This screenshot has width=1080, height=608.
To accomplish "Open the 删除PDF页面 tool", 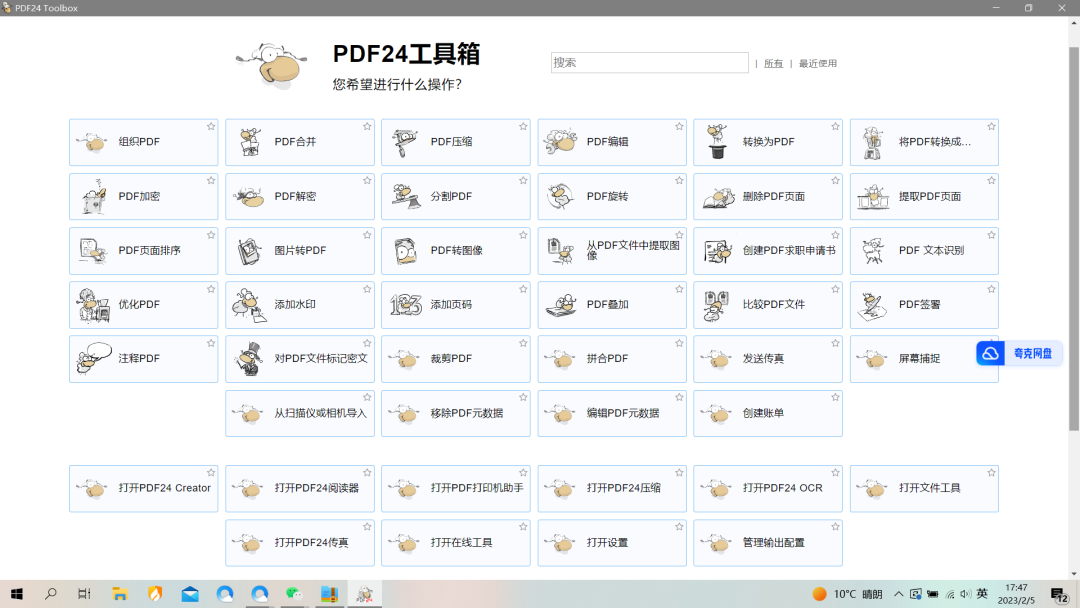I will pyautogui.click(x=768, y=196).
